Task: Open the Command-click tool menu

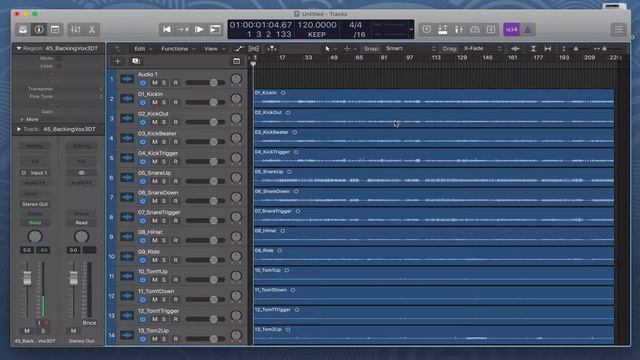Action: (x=350, y=49)
